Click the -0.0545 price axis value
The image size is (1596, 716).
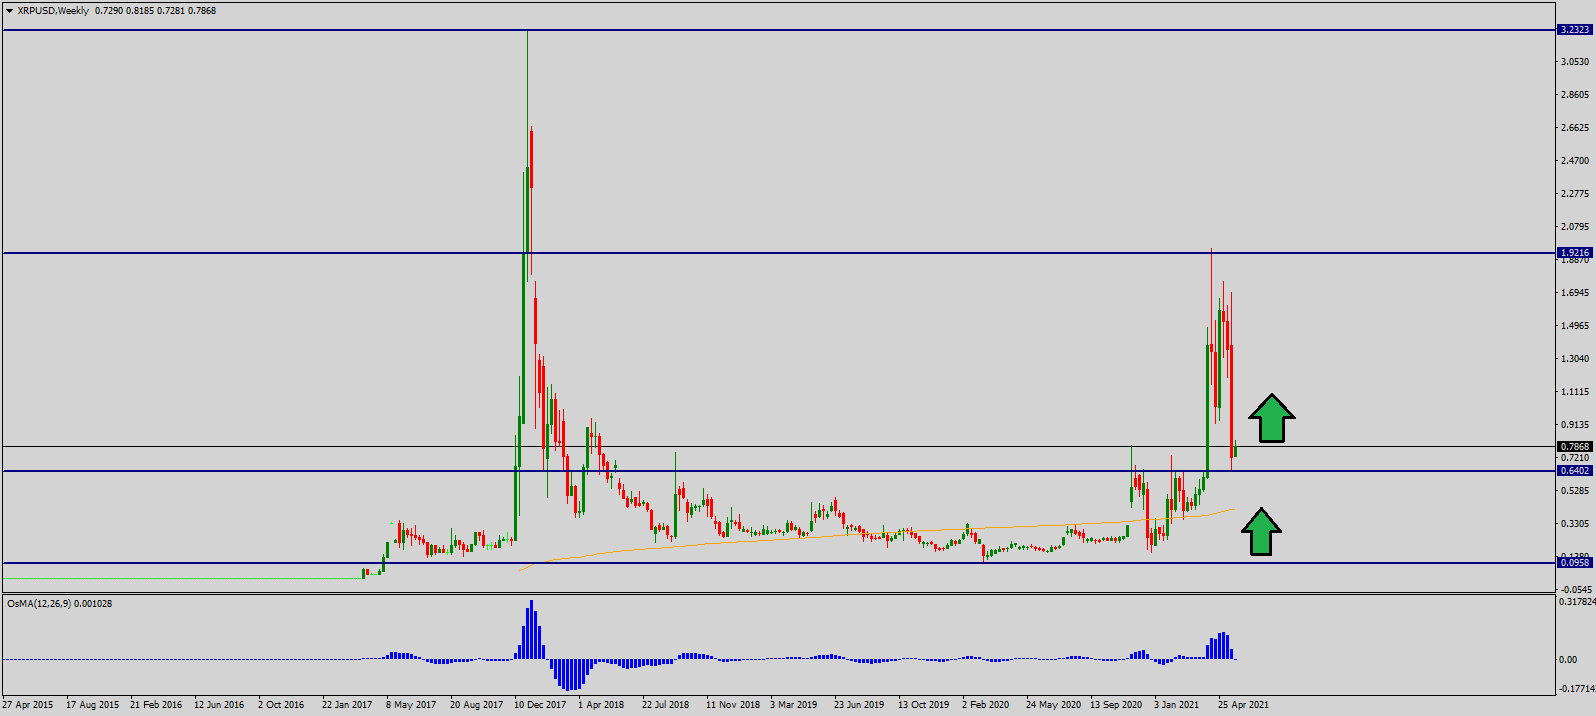coord(1575,590)
